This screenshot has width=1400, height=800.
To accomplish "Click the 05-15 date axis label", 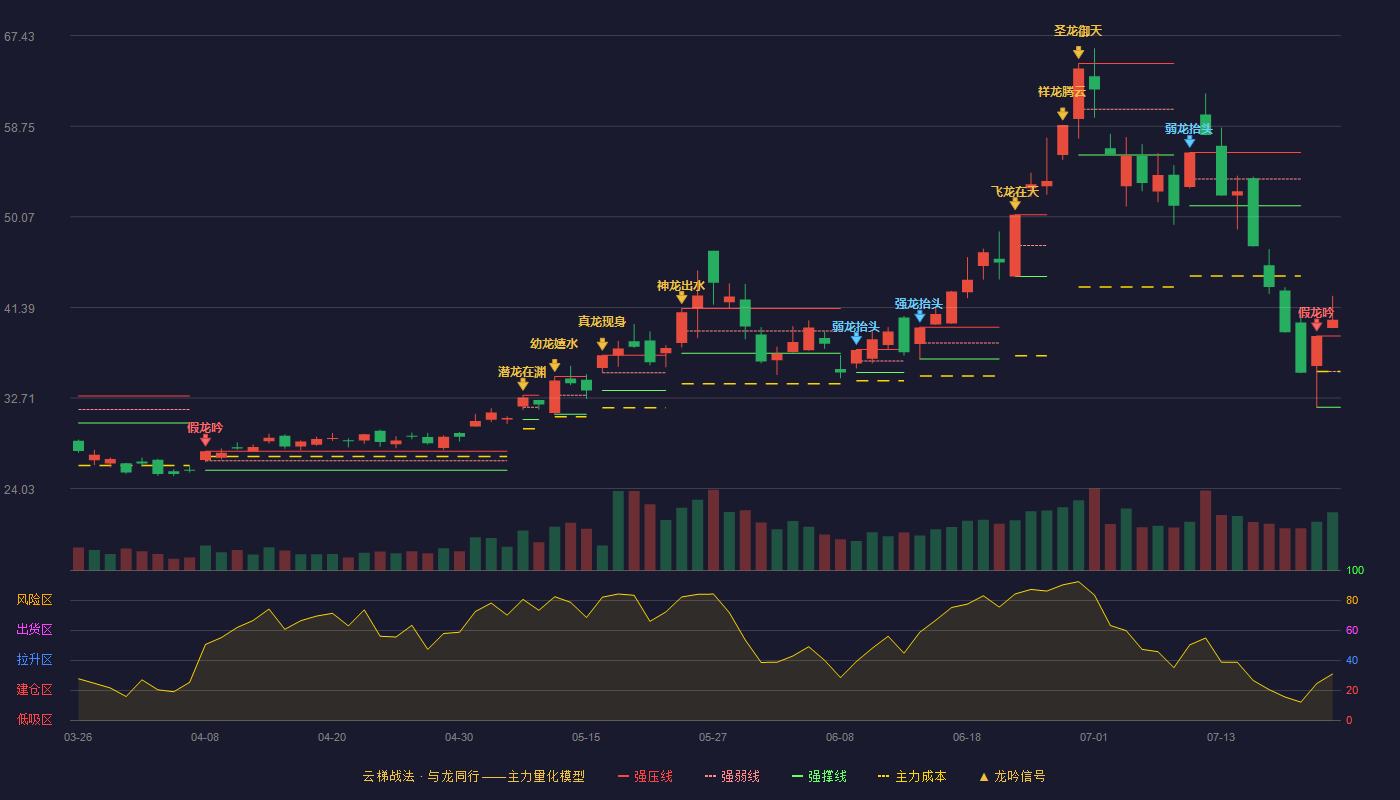I will [x=586, y=737].
